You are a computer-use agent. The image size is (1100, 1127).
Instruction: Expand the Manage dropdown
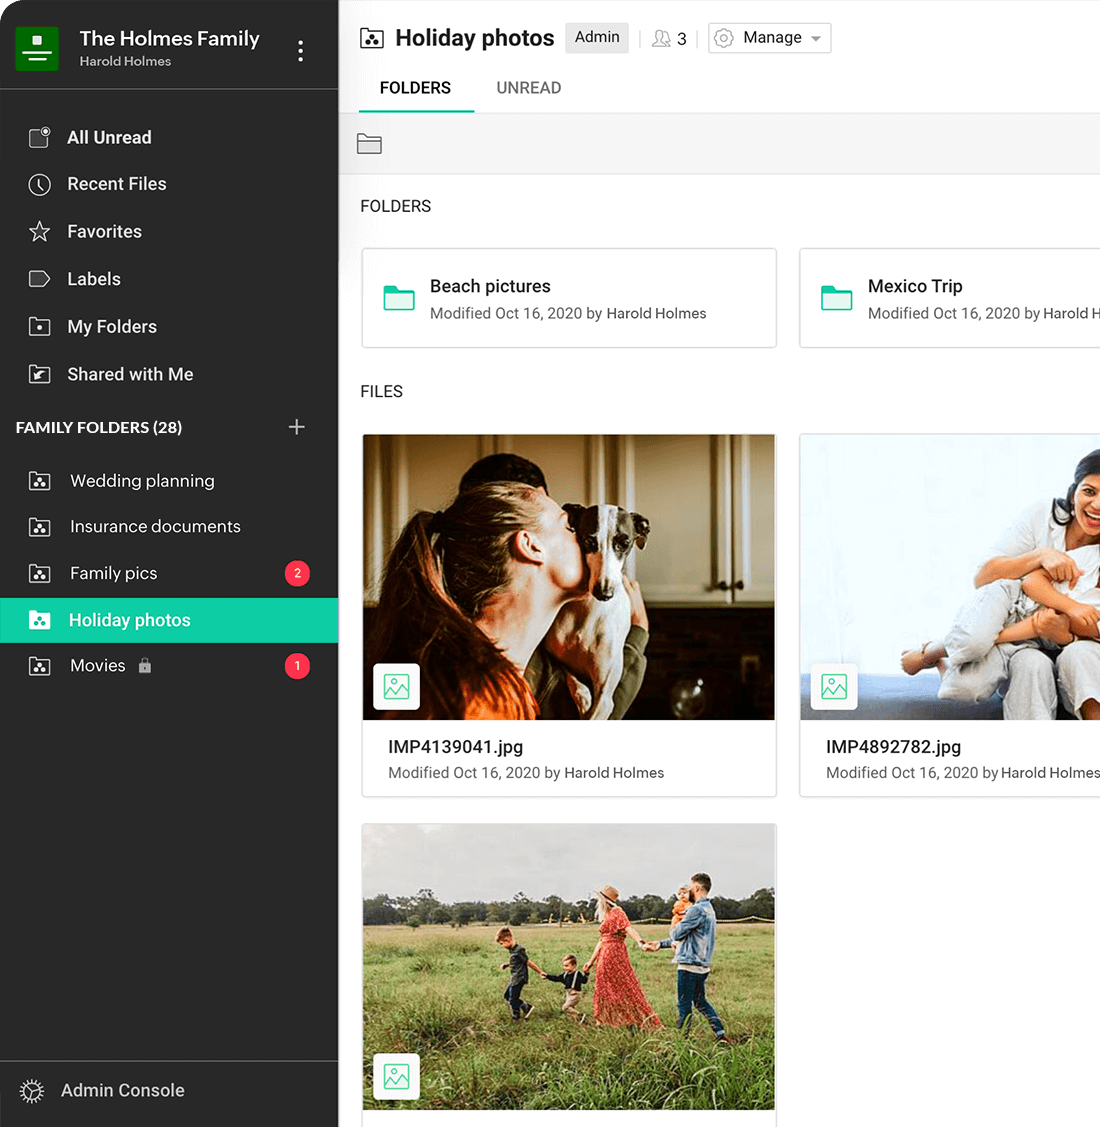pyautogui.click(x=770, y=38)
